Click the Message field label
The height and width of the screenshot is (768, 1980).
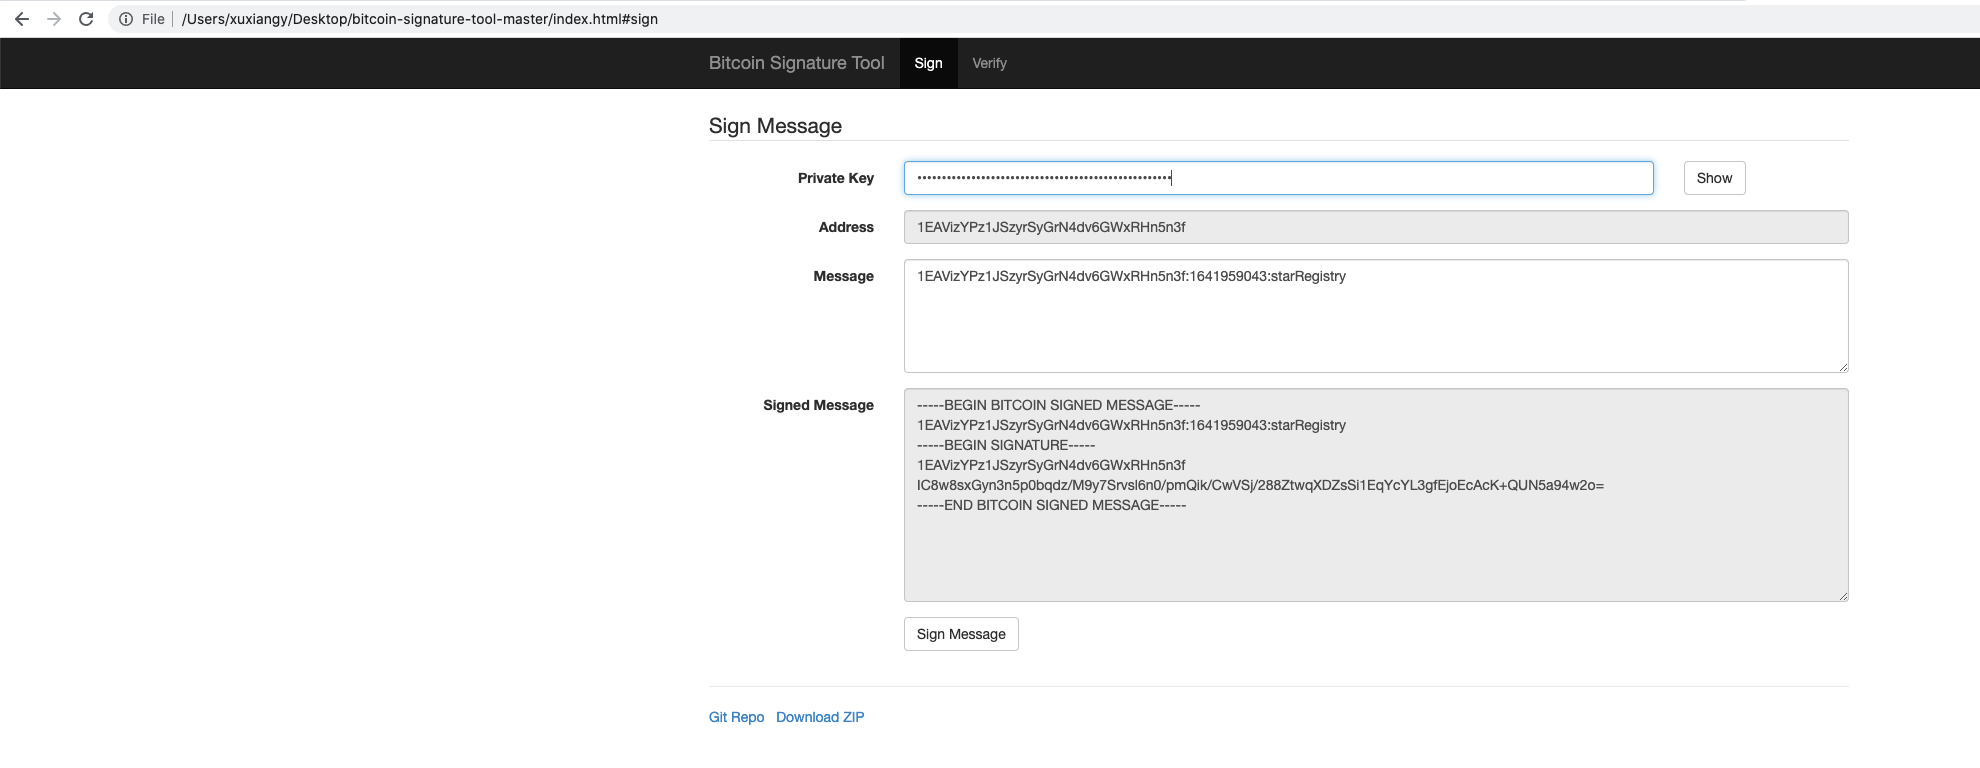click(843, 276)
